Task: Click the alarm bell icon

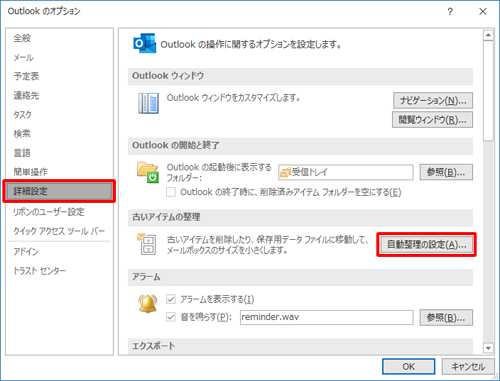Action: [148, 304]
